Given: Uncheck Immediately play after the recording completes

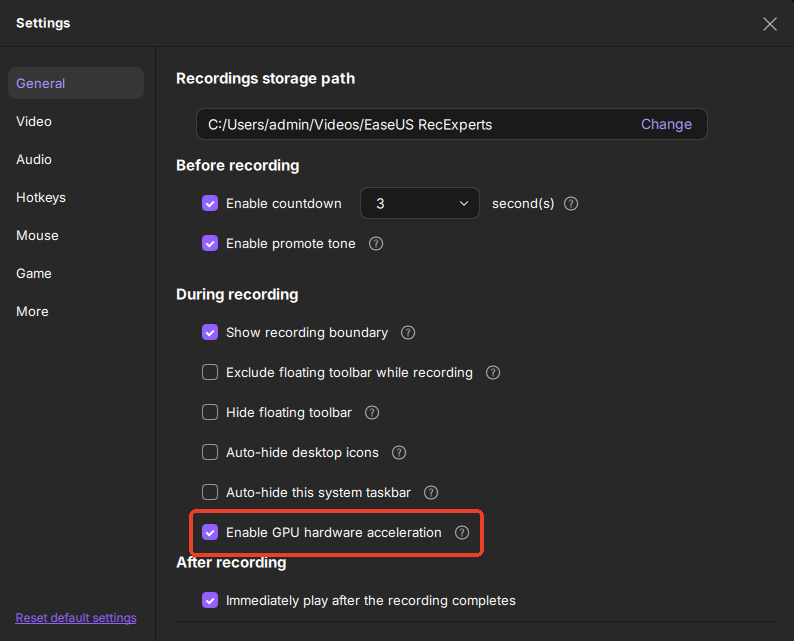Looking at the screenshot, I should (210, 600).
